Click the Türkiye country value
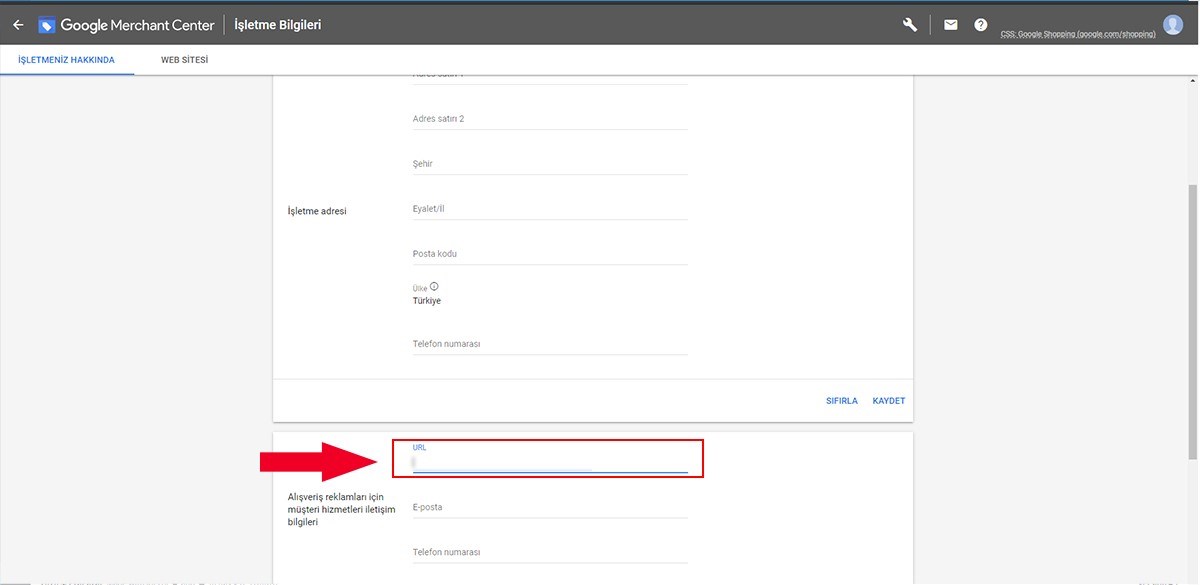The height and width of the screenshot is (585, 1200). tap(427, 301)
